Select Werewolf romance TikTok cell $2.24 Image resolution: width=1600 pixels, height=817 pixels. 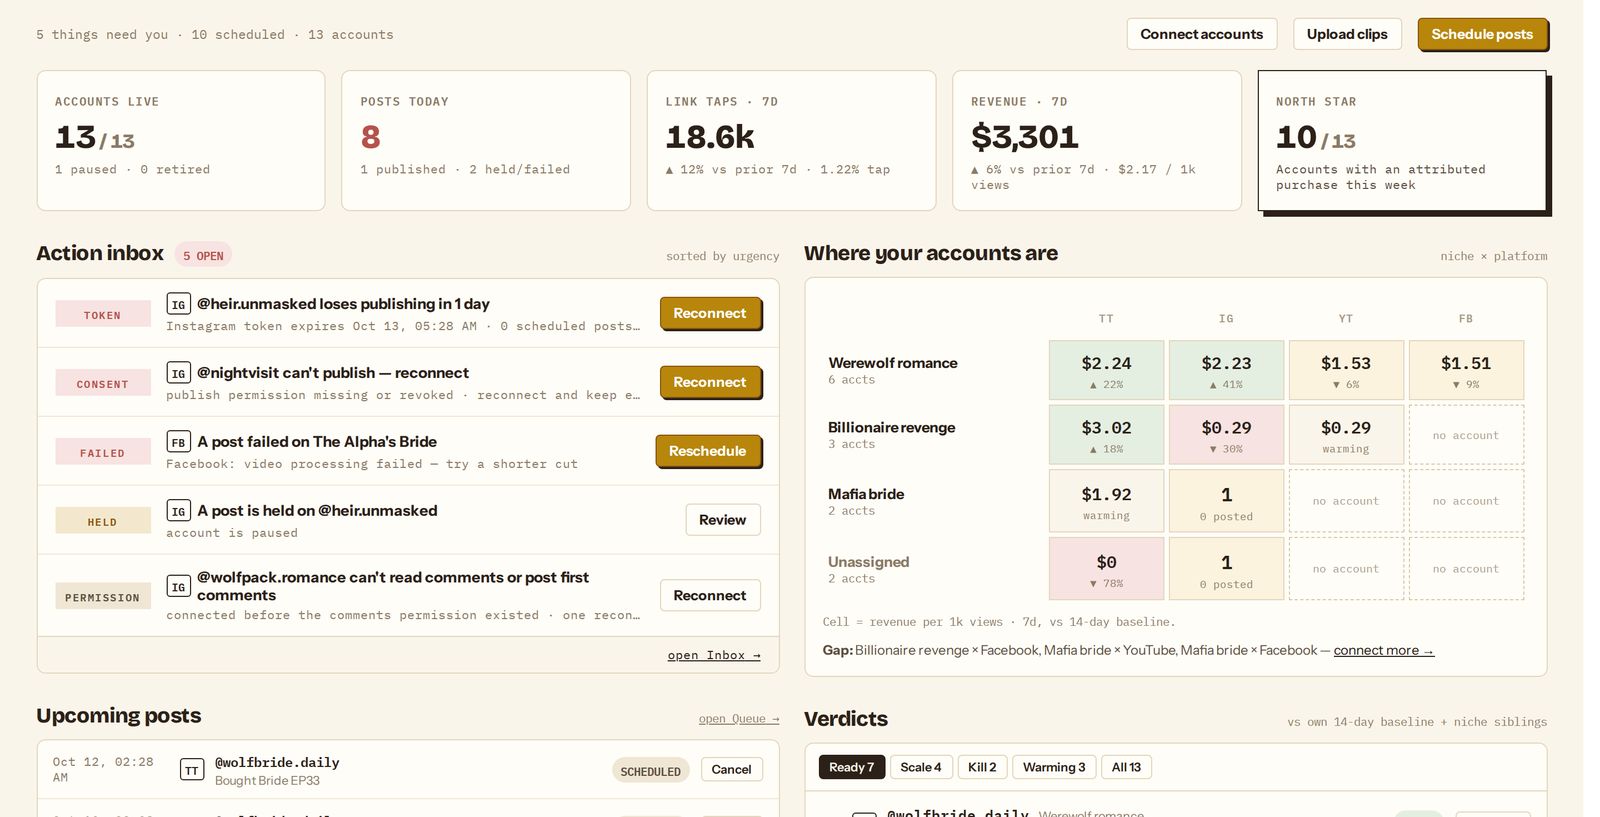pos(1106,370)
